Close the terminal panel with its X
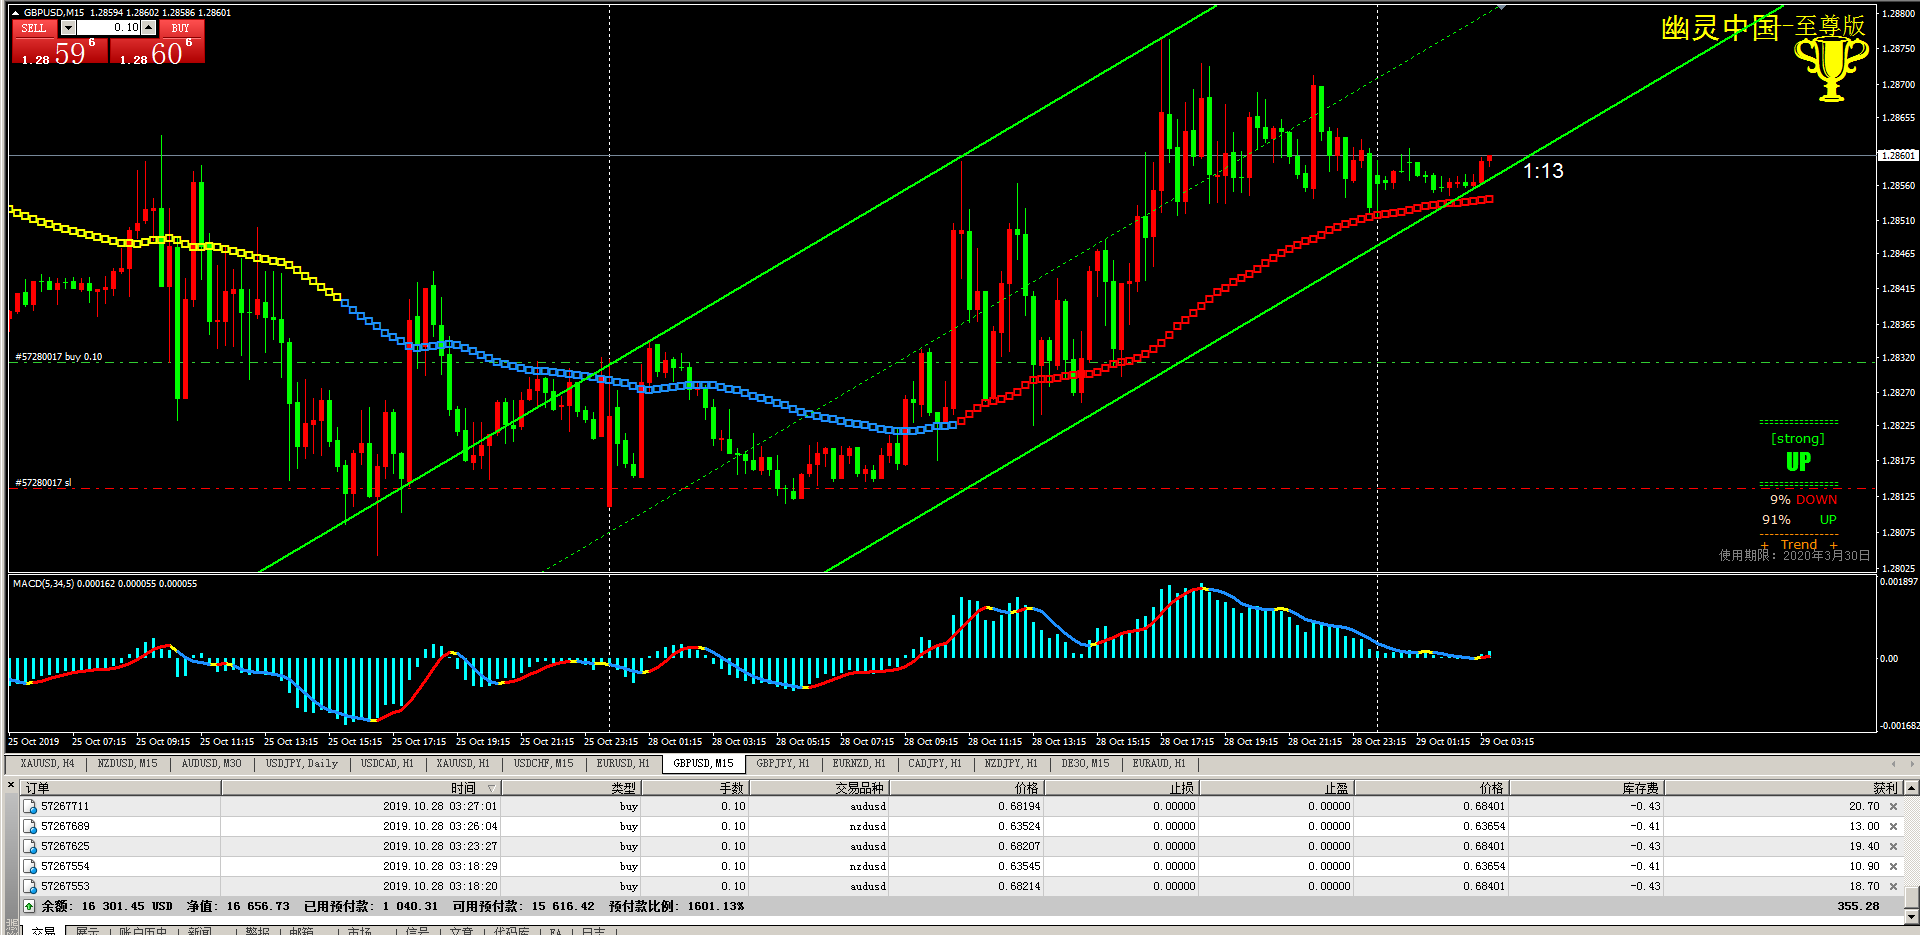Screen dimensions: 1920x935 coord(11,786)
